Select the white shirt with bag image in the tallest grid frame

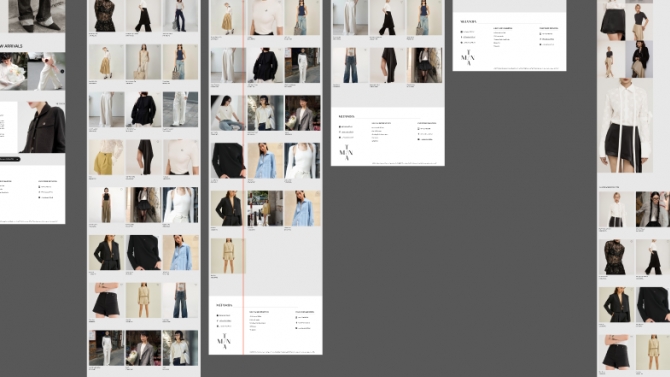click(180, 348)
